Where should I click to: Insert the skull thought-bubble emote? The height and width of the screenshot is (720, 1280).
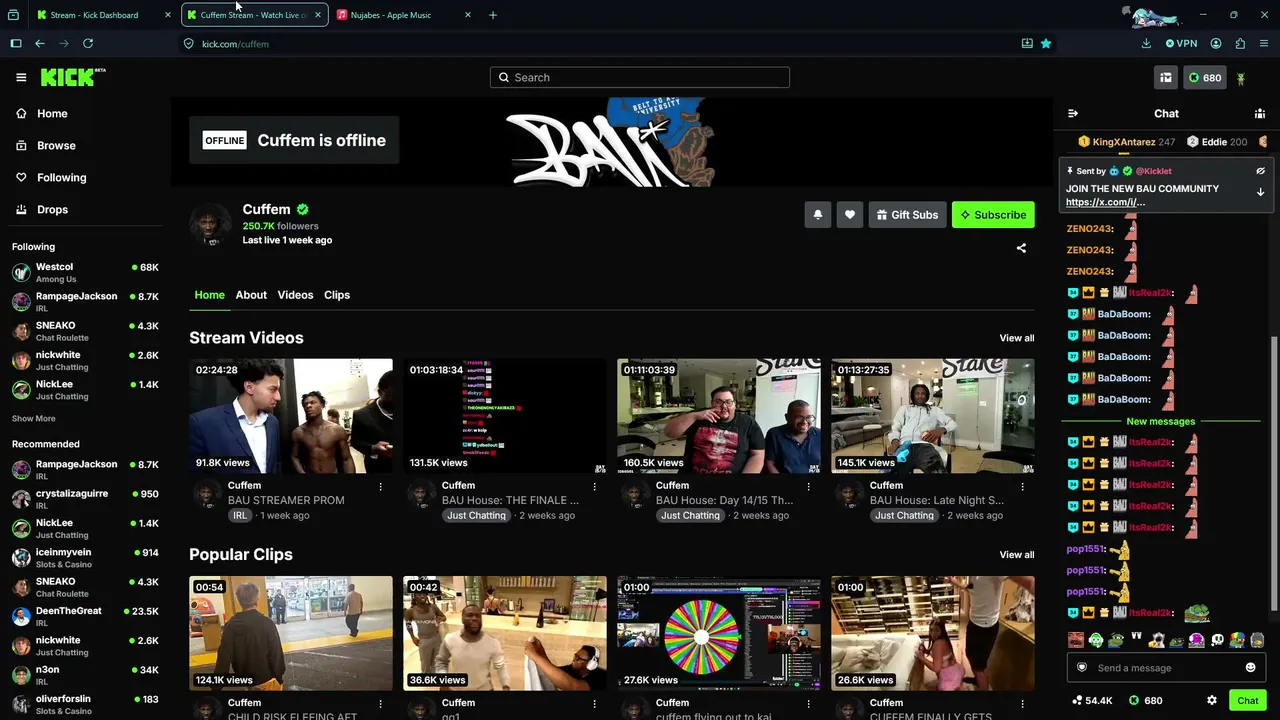pos(1217,640)
